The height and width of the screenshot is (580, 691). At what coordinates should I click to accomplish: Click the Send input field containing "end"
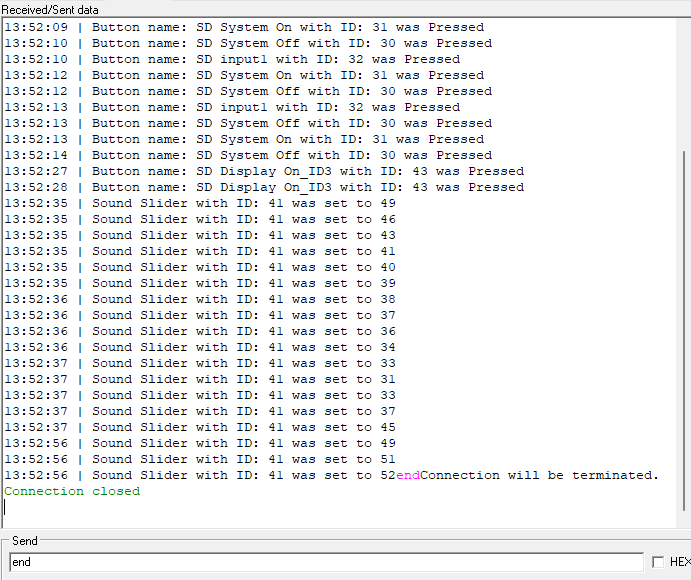(325, 562)
